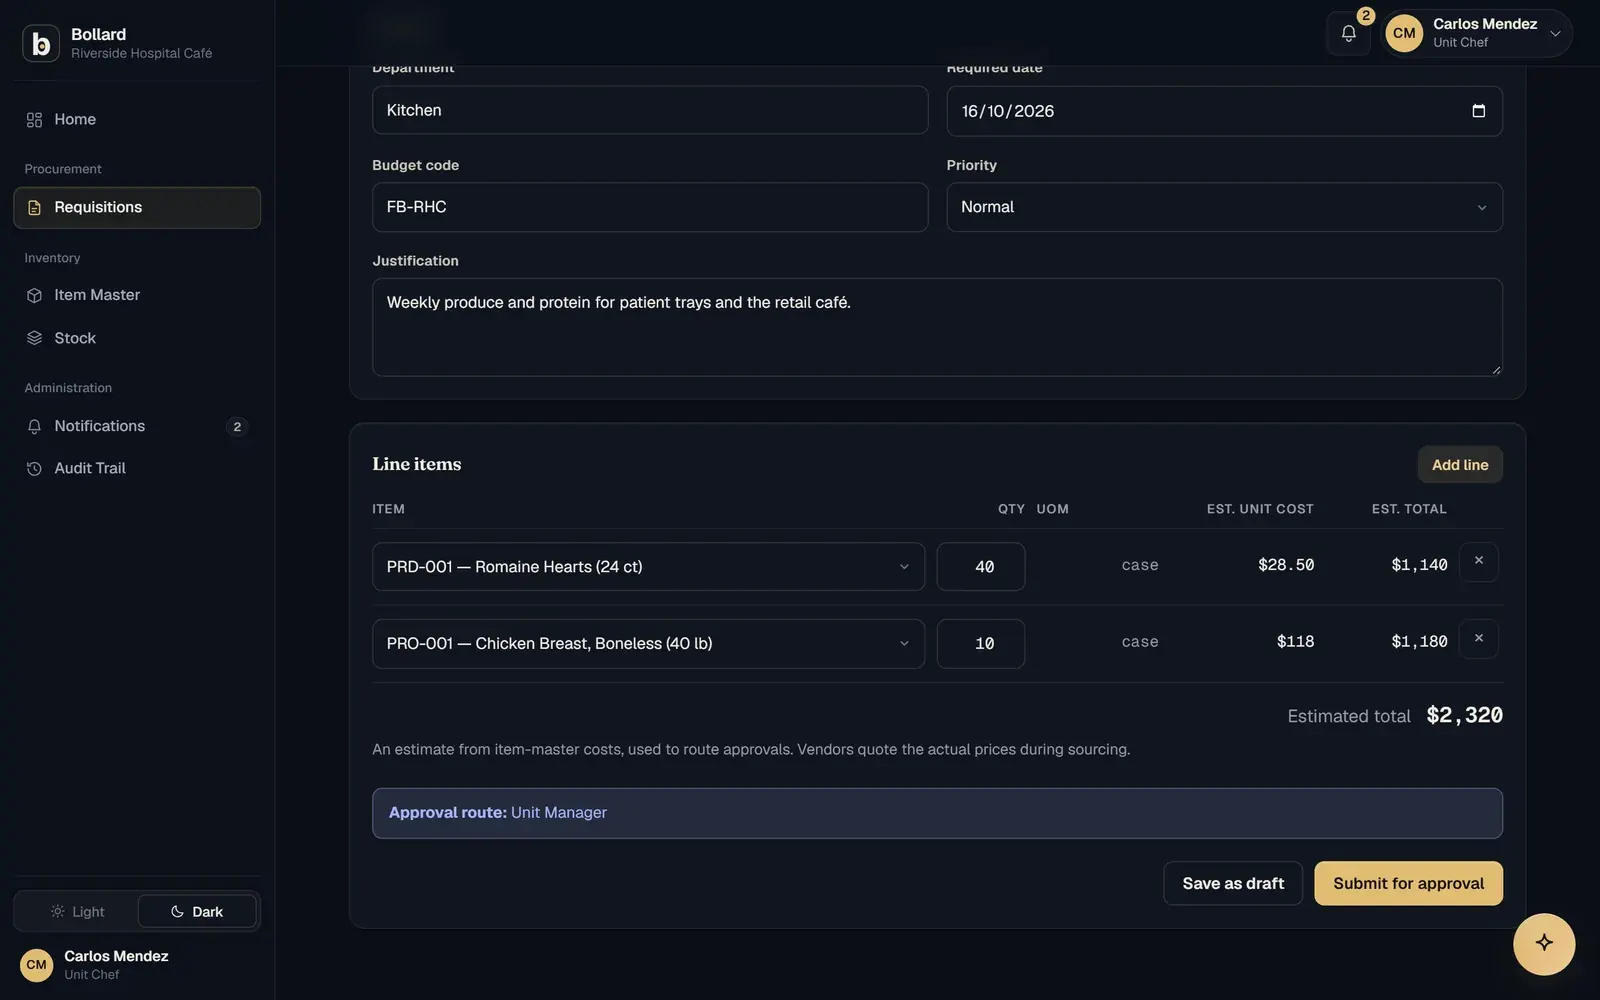Screen dimensions: 1600x1000
Task: Click the Notifications count badge in sidebar
Action: click(237, 427)
